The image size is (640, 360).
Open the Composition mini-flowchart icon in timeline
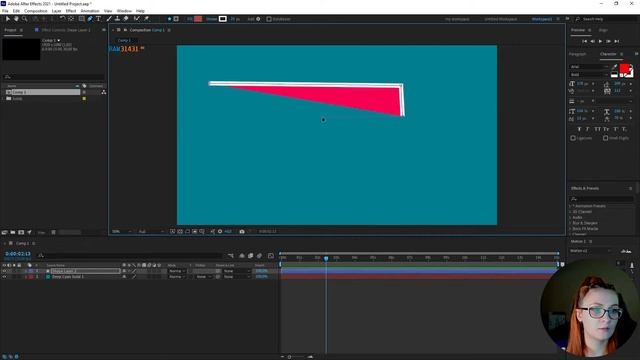coord(231,256)
